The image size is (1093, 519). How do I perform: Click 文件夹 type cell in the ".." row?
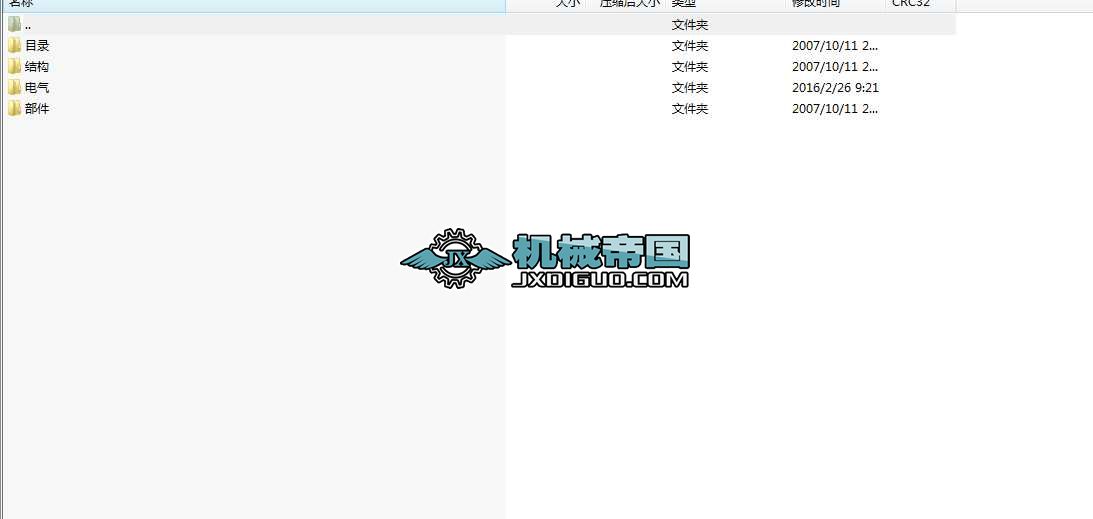click(690, 25)
